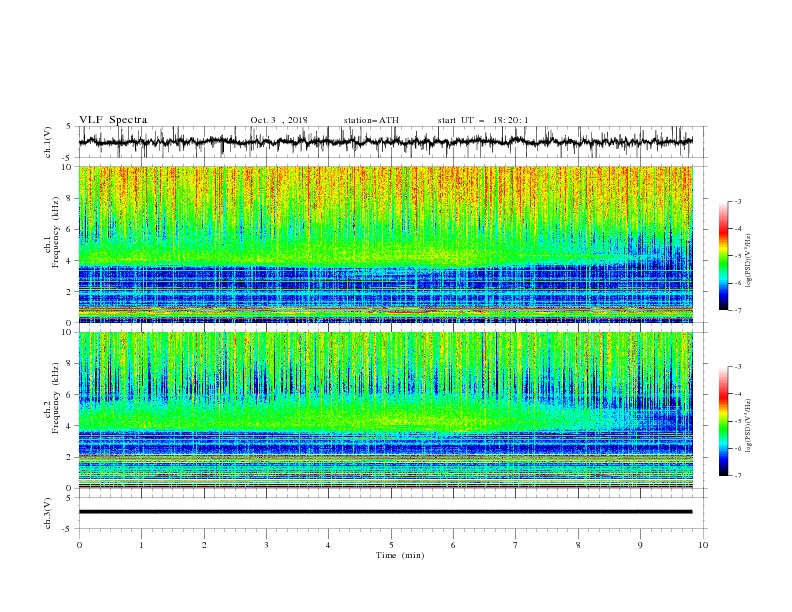This screenshot has height=612, width=792.
Task: Click the ch.2 spectrogram colorbar
Action: (x=723, y=421)
